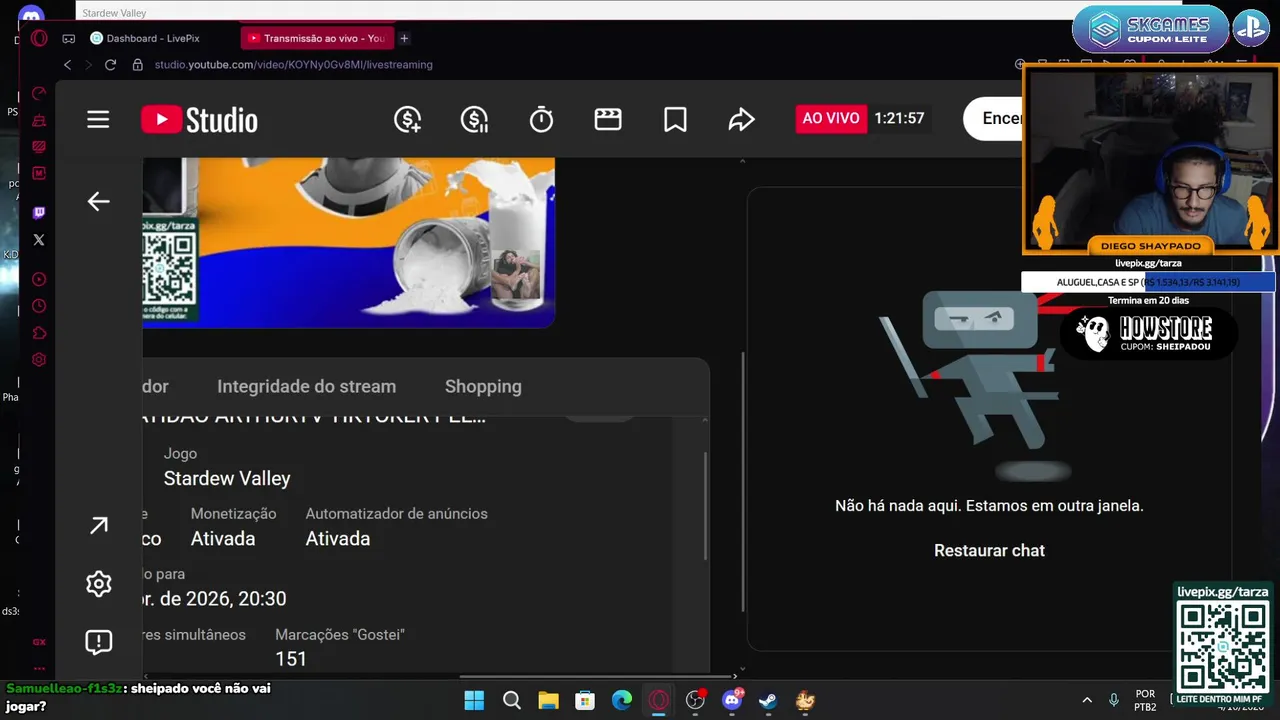Viewport: 1280px width, 720px height.
Task: Open OBS Studio from taskbar
Action: point(695,701)
